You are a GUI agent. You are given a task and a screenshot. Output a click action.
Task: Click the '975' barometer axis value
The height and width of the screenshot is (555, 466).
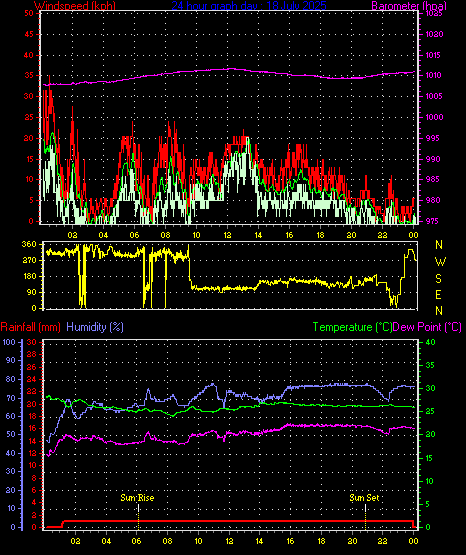(x=433, y=221)
